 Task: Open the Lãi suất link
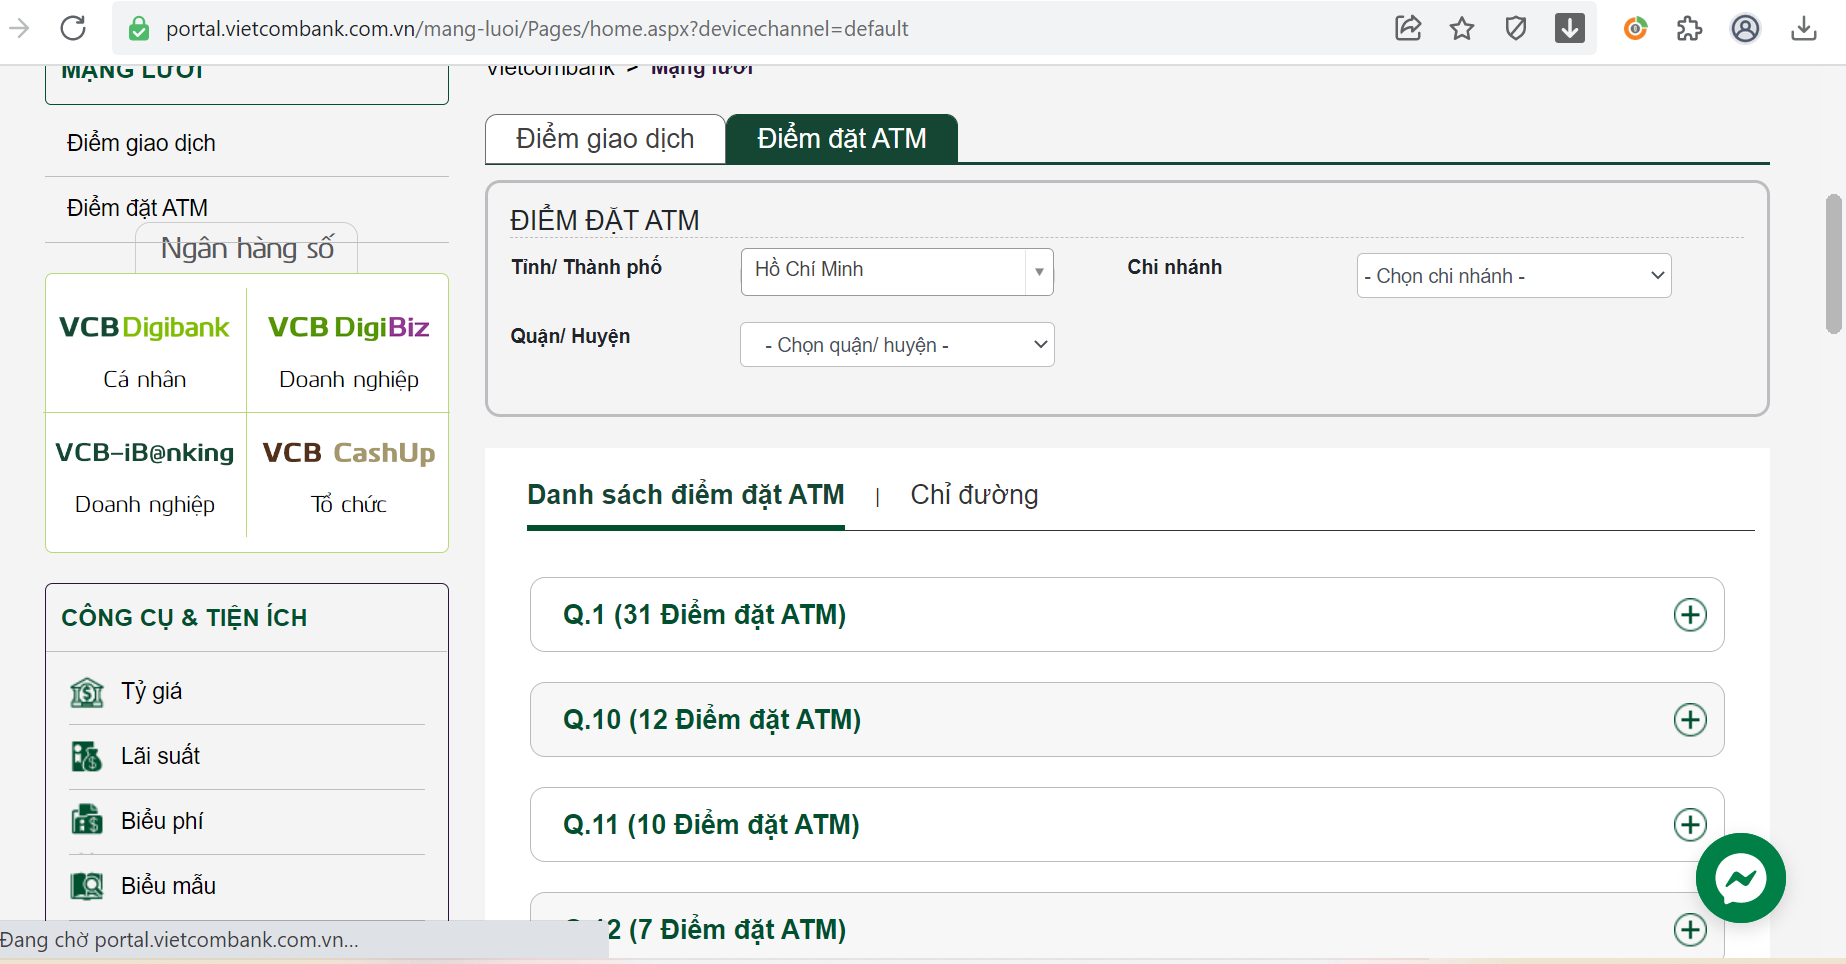click(x=160, y=756)
